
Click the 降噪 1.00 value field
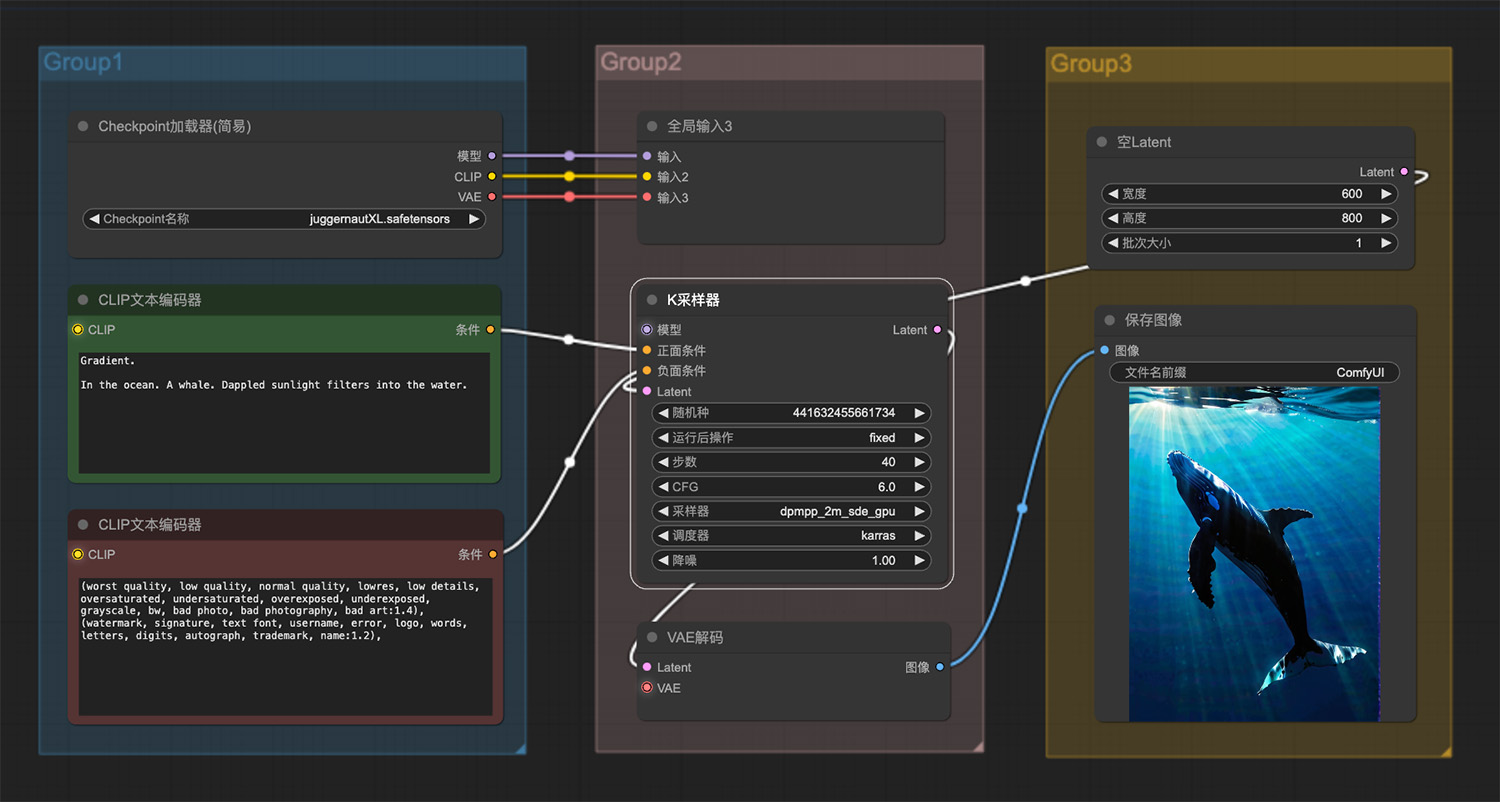click(791, 560)
